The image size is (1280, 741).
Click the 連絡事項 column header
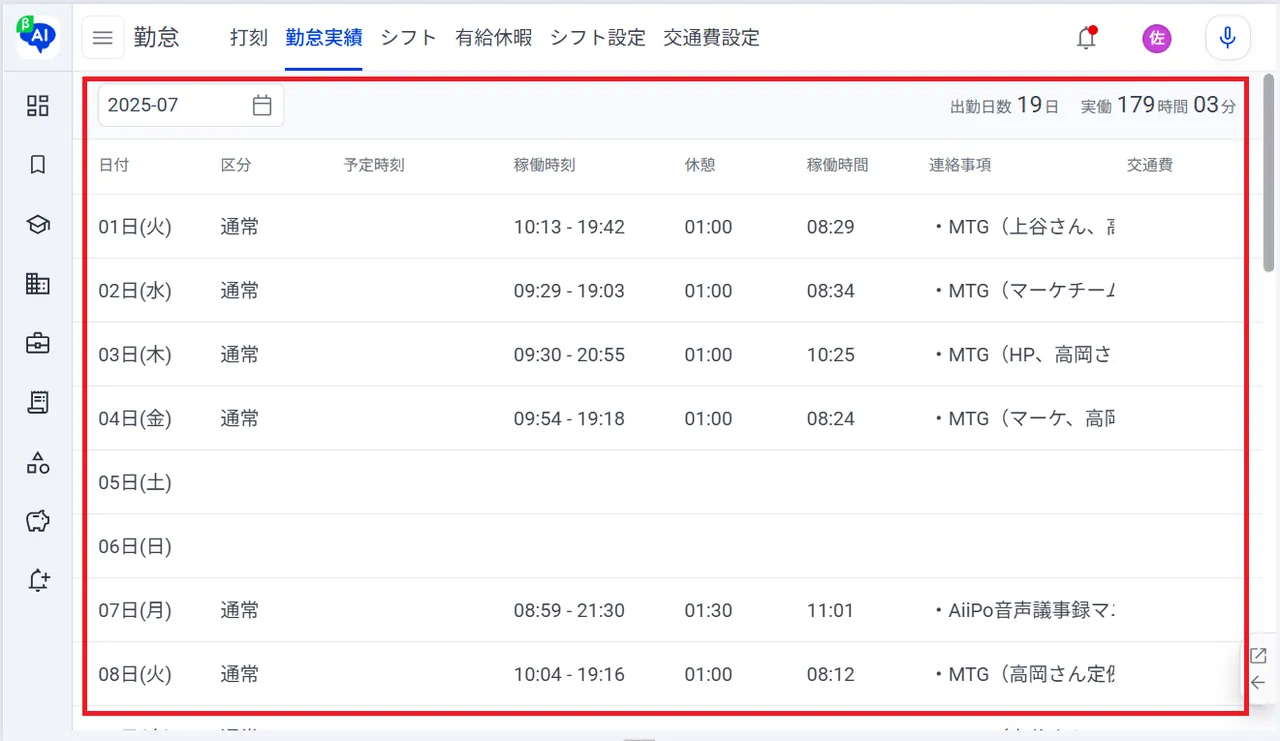(960, 165)
